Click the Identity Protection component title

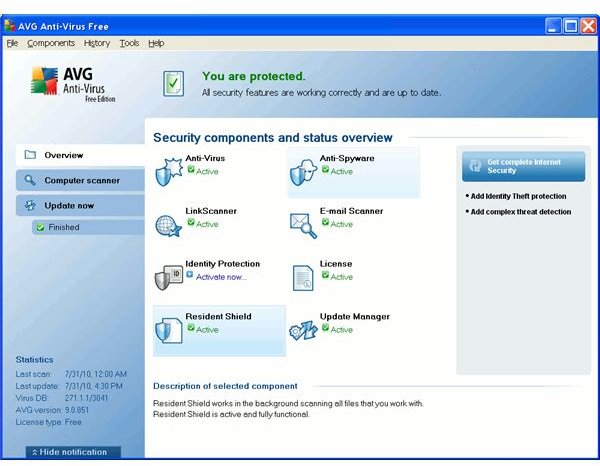222,264
